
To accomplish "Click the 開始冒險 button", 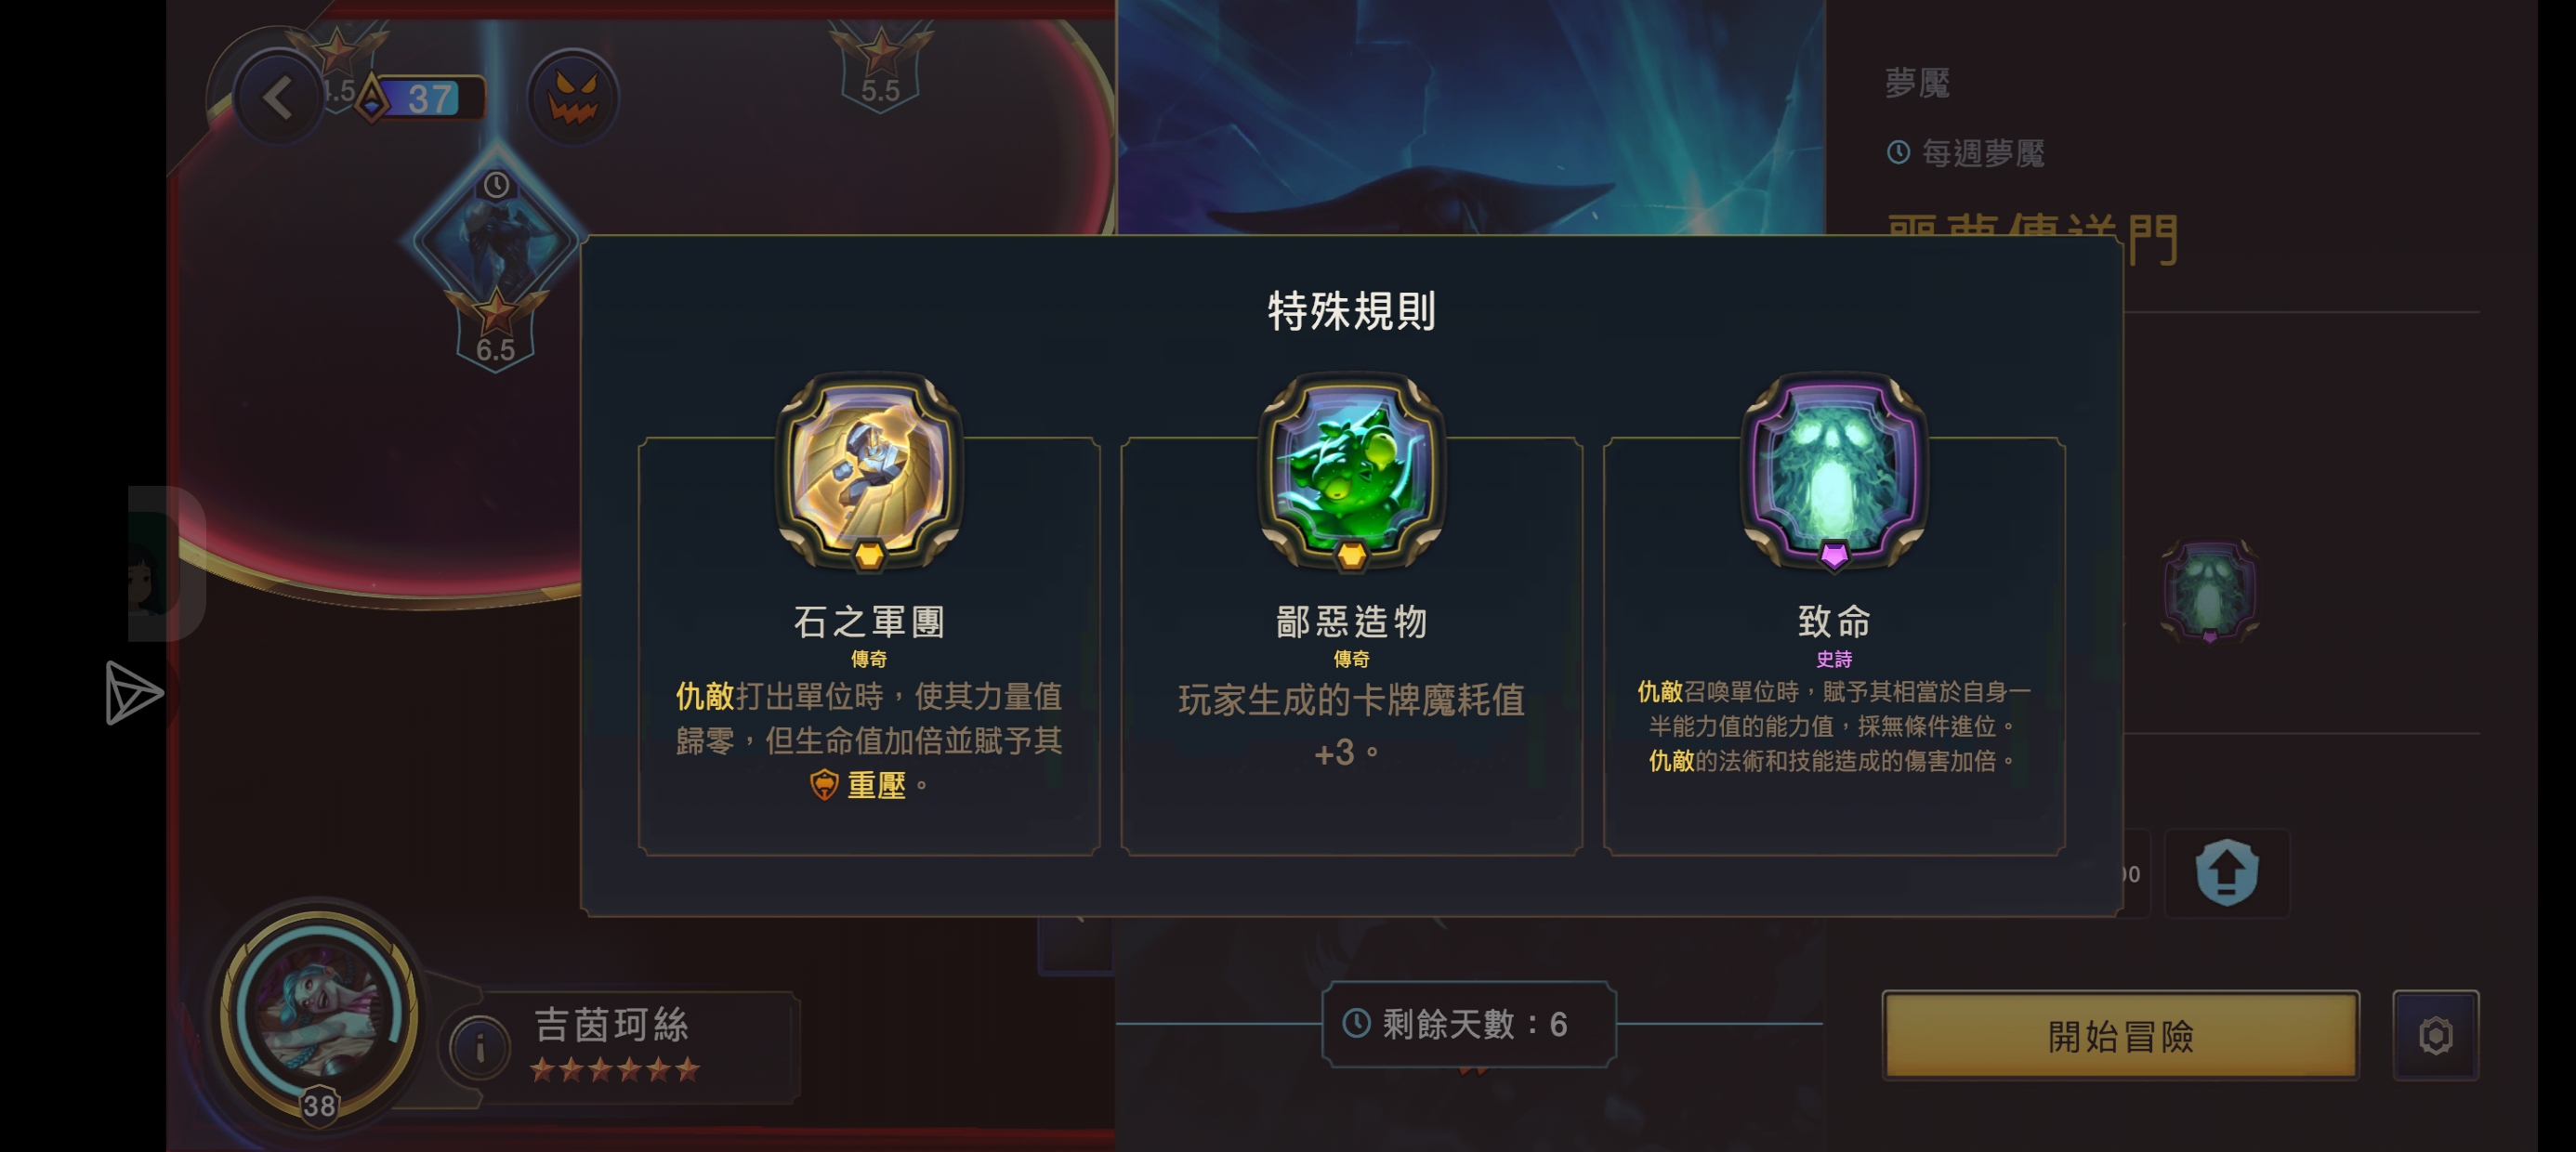I will (x=2120, y=1035).
